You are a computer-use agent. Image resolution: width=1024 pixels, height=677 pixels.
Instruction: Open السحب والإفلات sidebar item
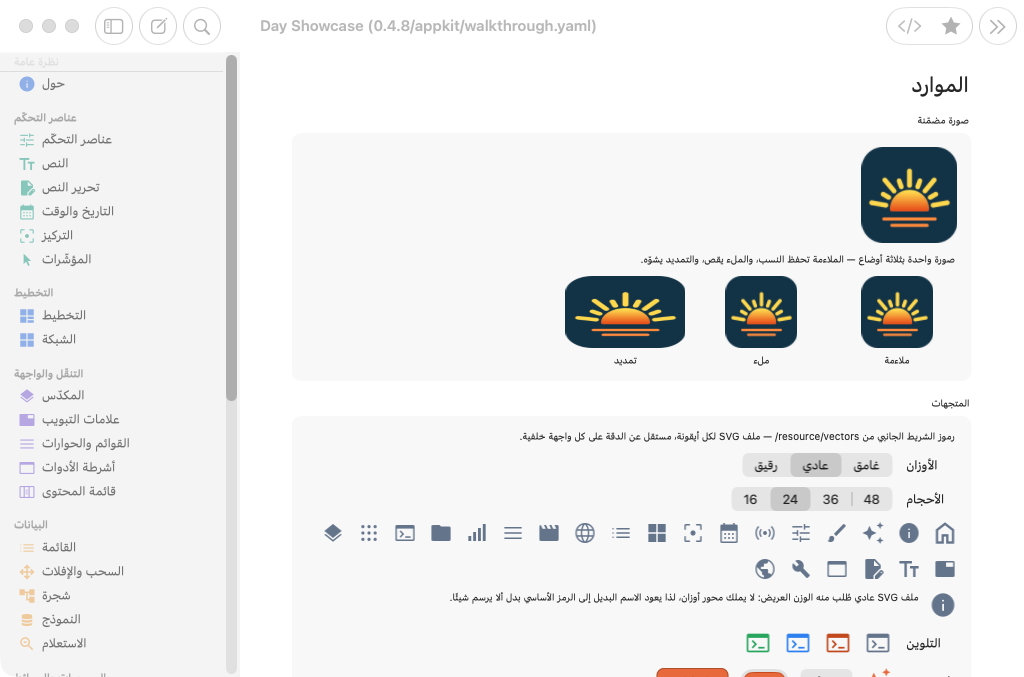click(x=112, y=571)
